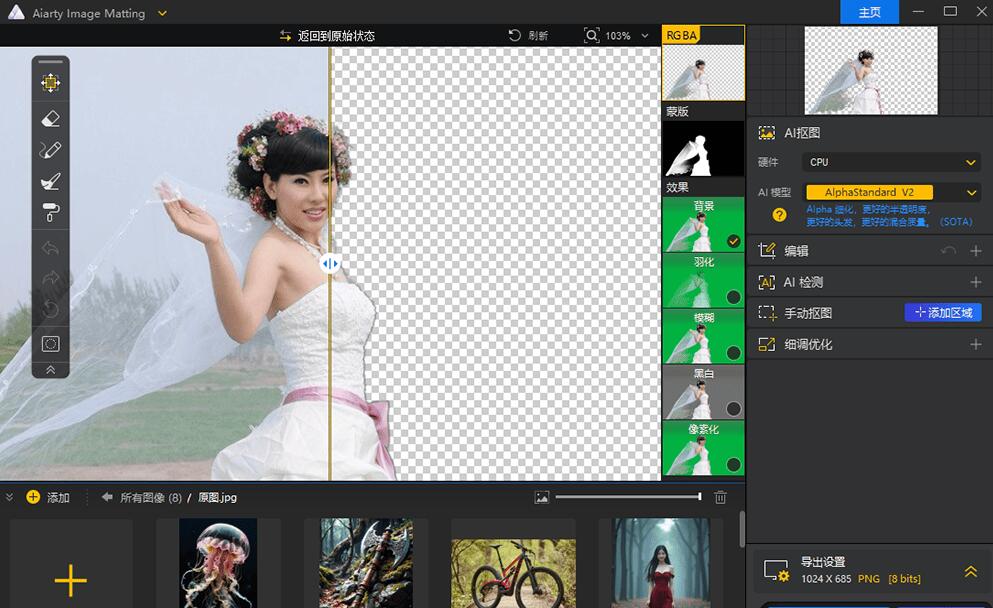The image size is (993, 608).
Task: Click the Refresh (刷新) icon above the canvas
Action: coord(512,34)
